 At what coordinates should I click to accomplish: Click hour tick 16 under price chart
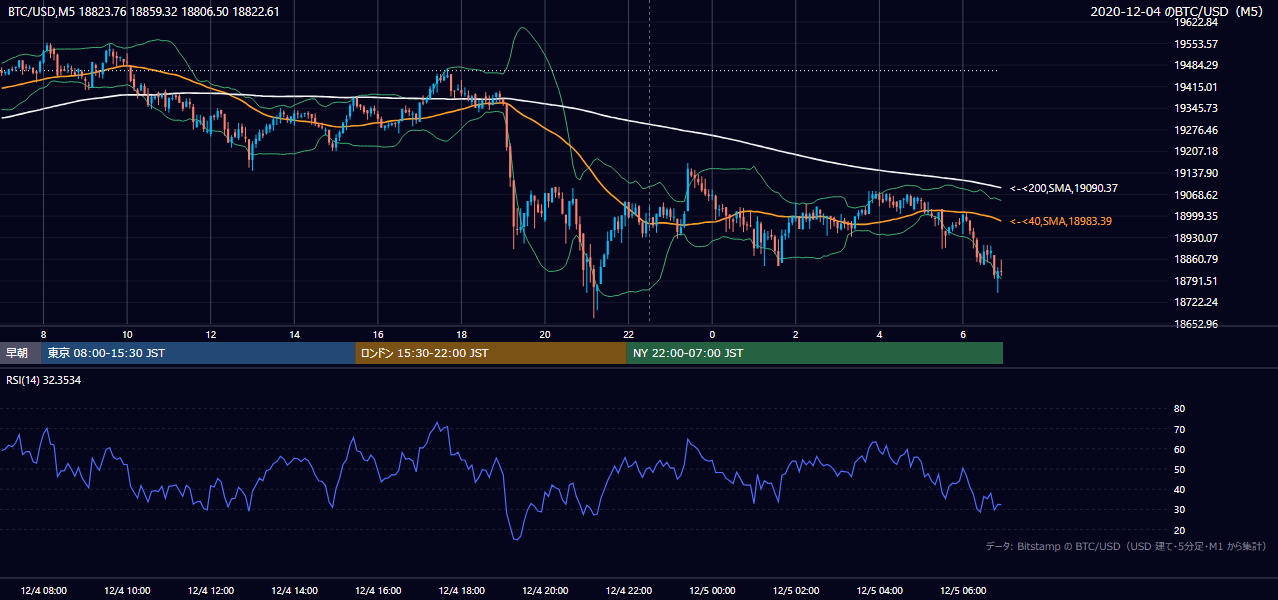pos(378,334)
